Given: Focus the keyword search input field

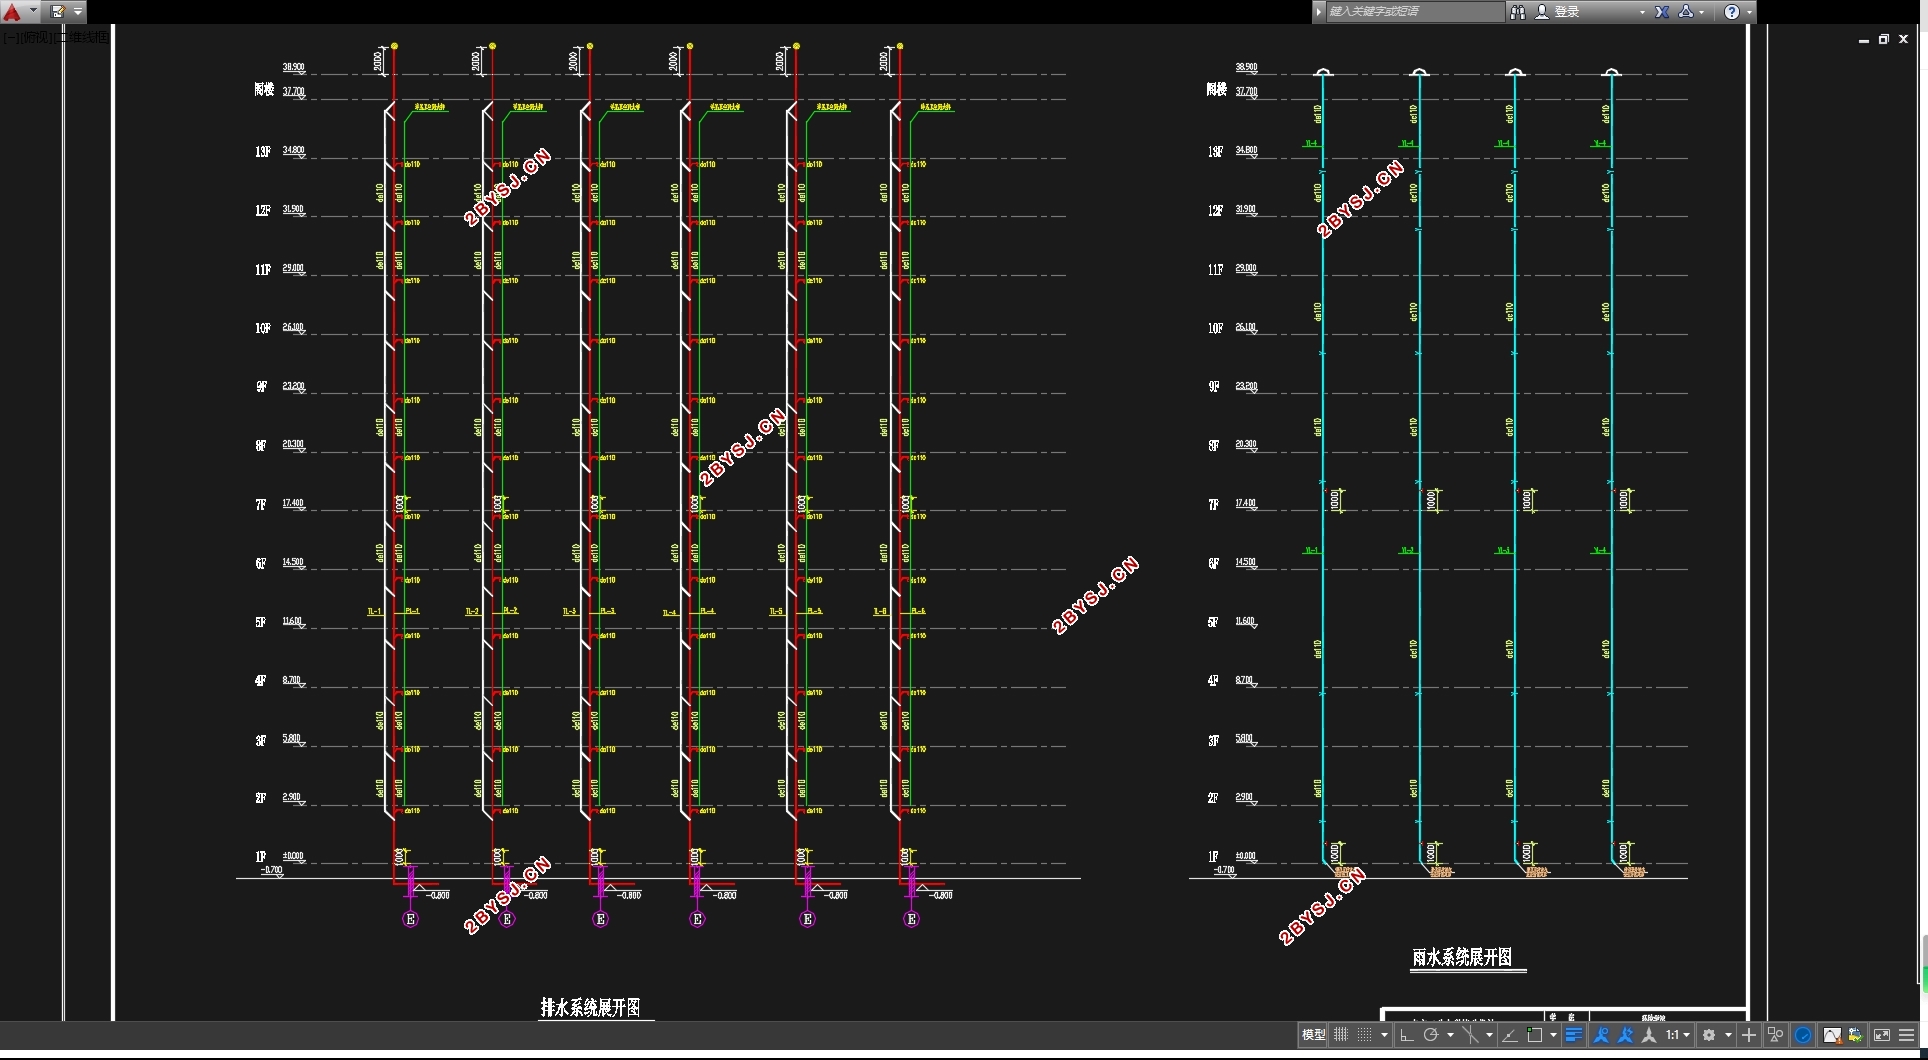Looking at the screenshot, I should [1414, 12].
